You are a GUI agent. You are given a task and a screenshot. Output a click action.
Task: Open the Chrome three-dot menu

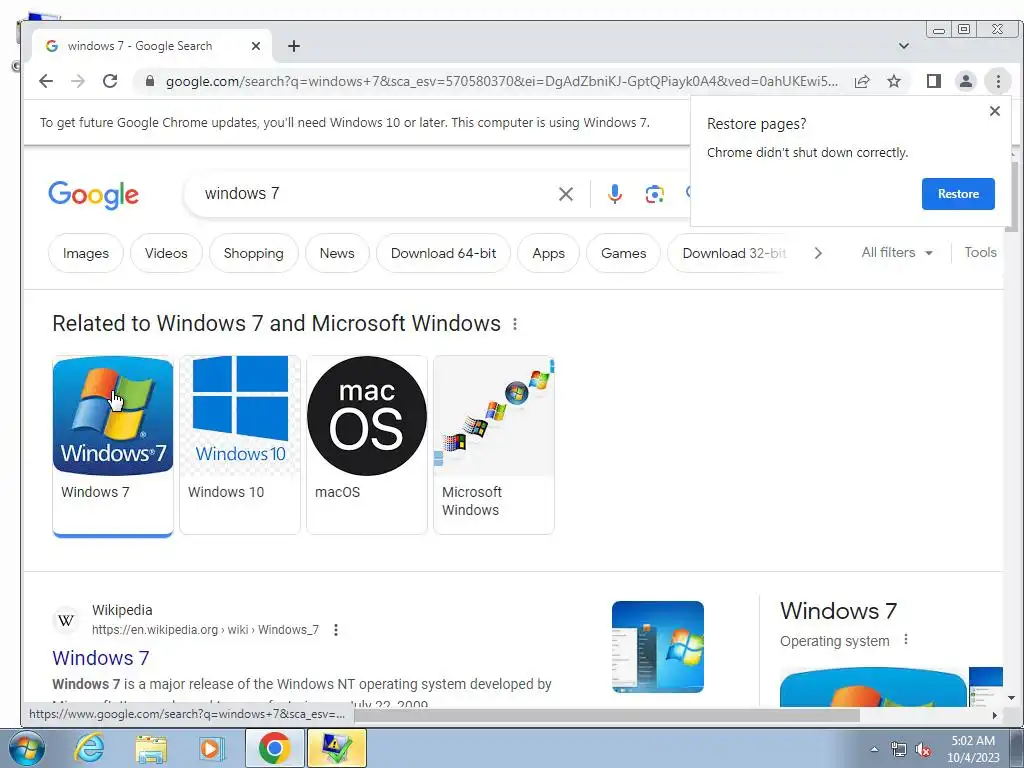pyautogui.click(x=998, y=81)
